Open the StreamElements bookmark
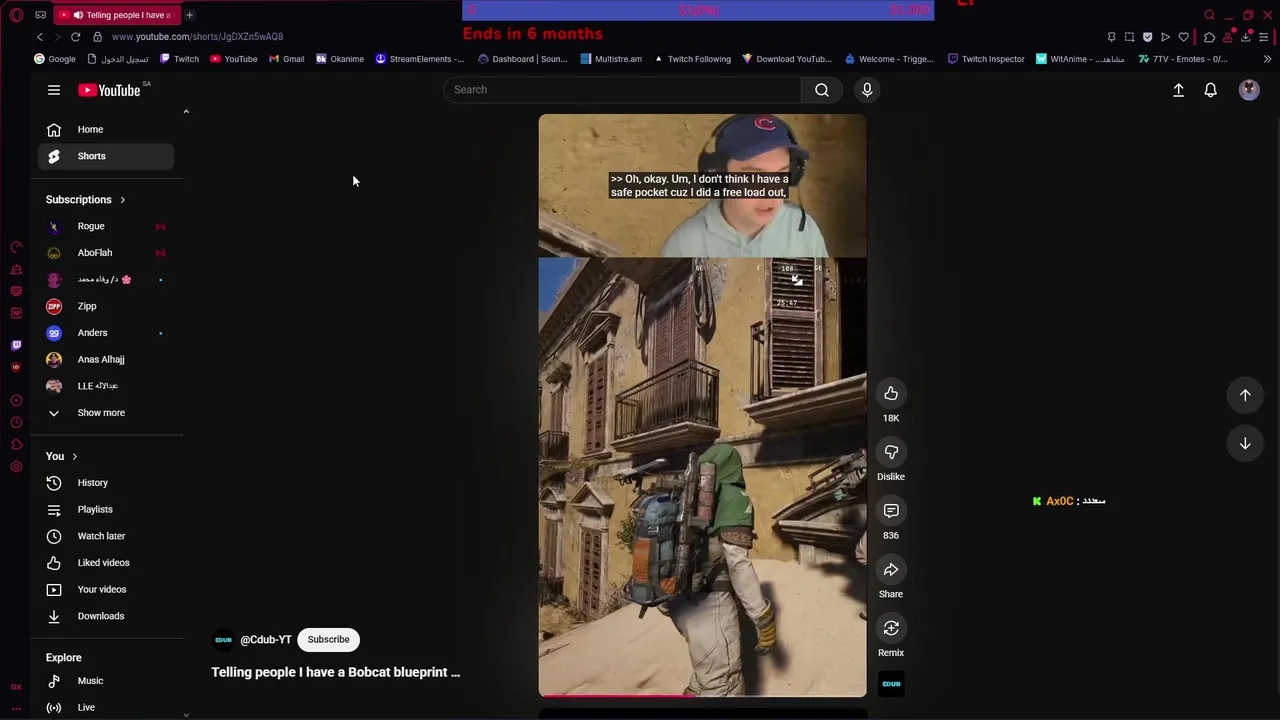1280x720 pixels. 419,59
